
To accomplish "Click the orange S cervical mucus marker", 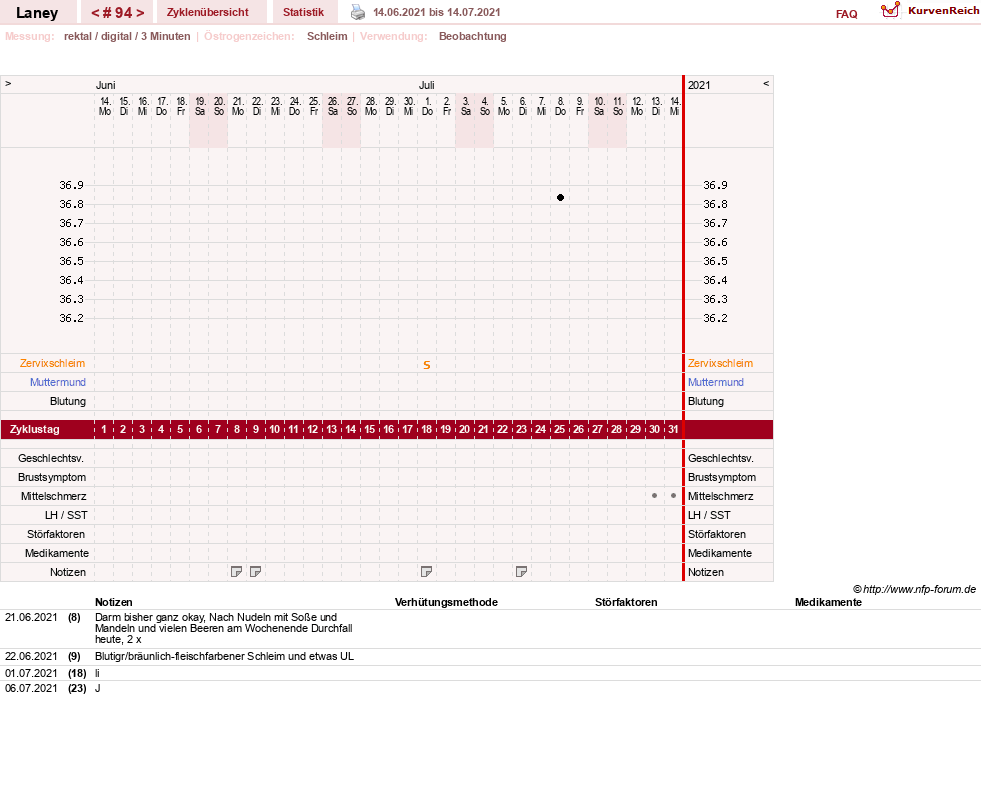I will 427,365.
